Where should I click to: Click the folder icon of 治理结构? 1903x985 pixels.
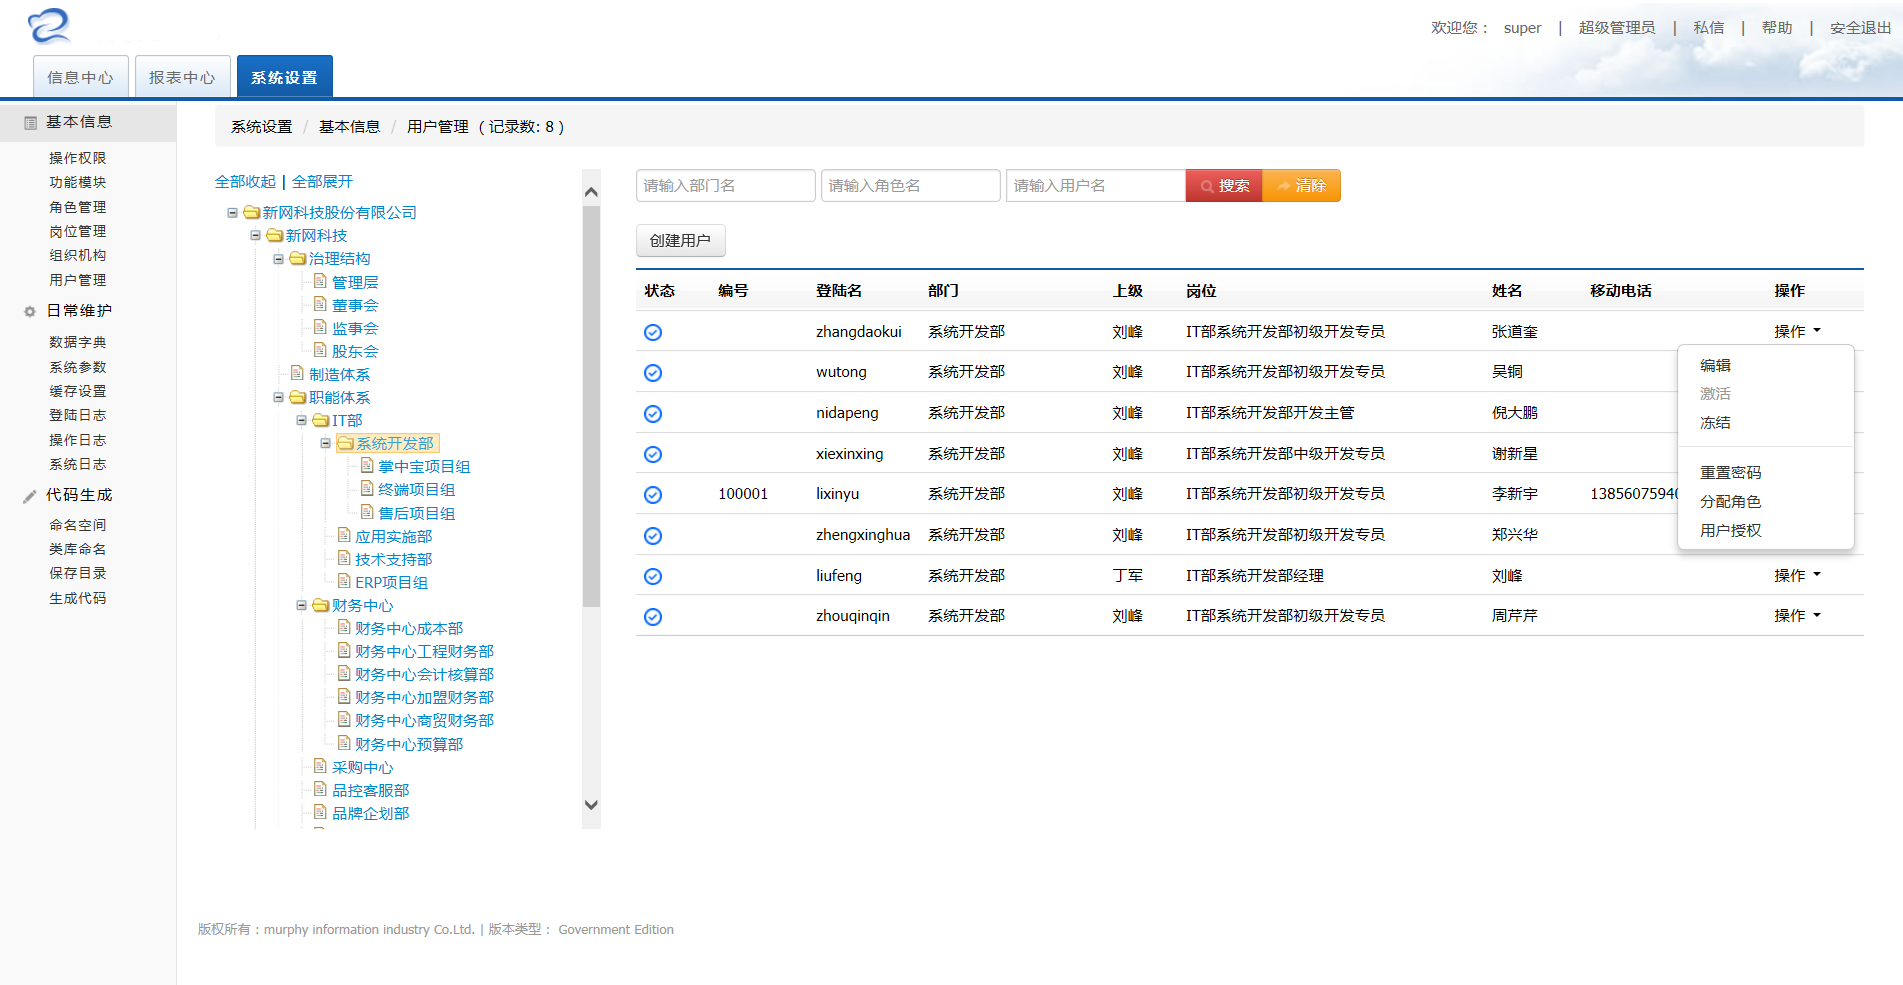pyautogui.click(x=298, y=258)
